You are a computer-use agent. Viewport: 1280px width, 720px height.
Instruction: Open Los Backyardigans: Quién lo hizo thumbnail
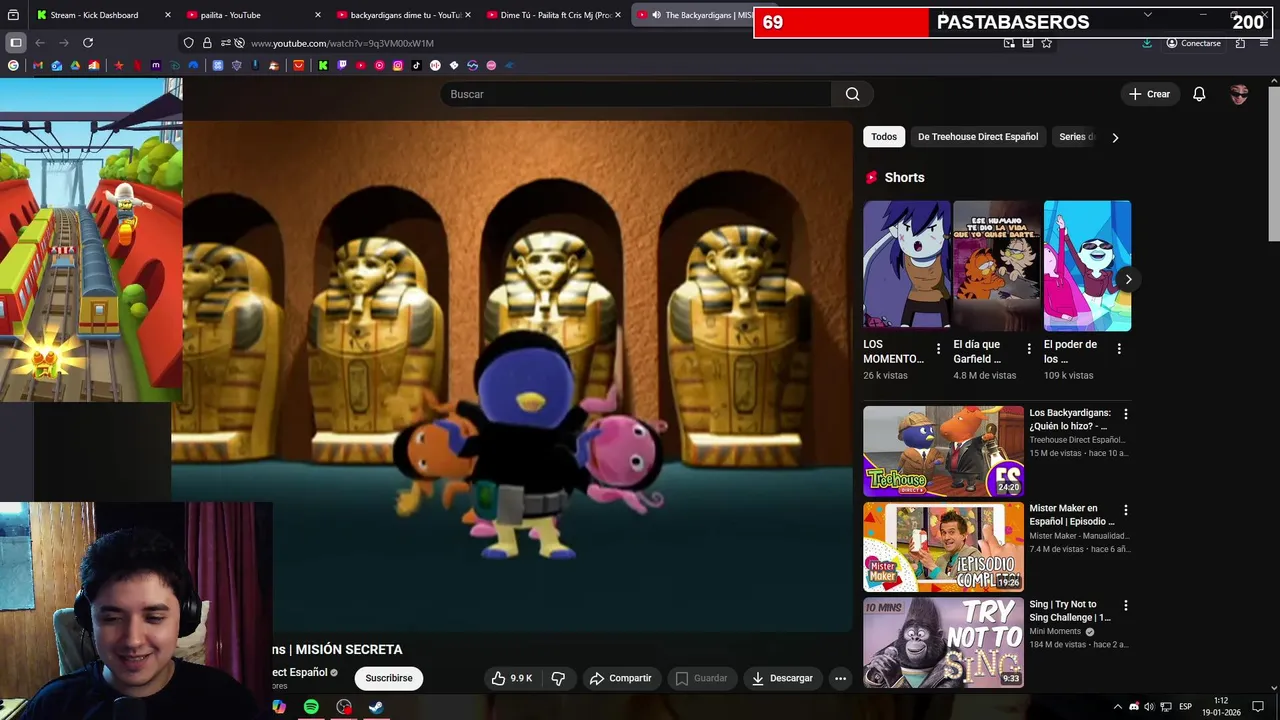[943, 451]
